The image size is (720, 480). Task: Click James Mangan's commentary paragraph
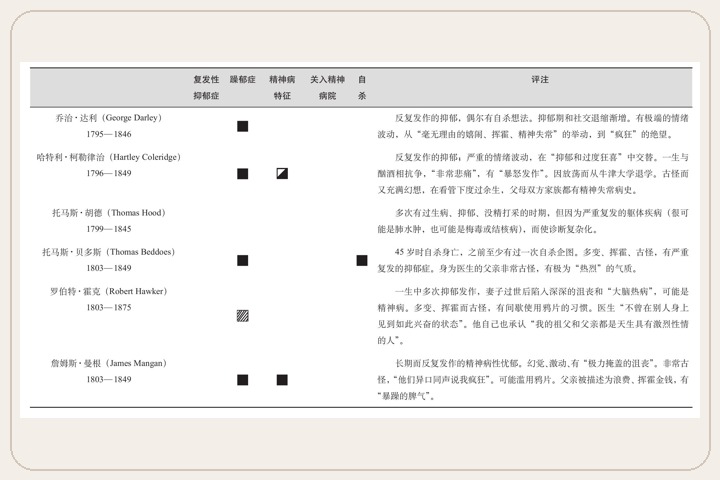coord(533,380)
